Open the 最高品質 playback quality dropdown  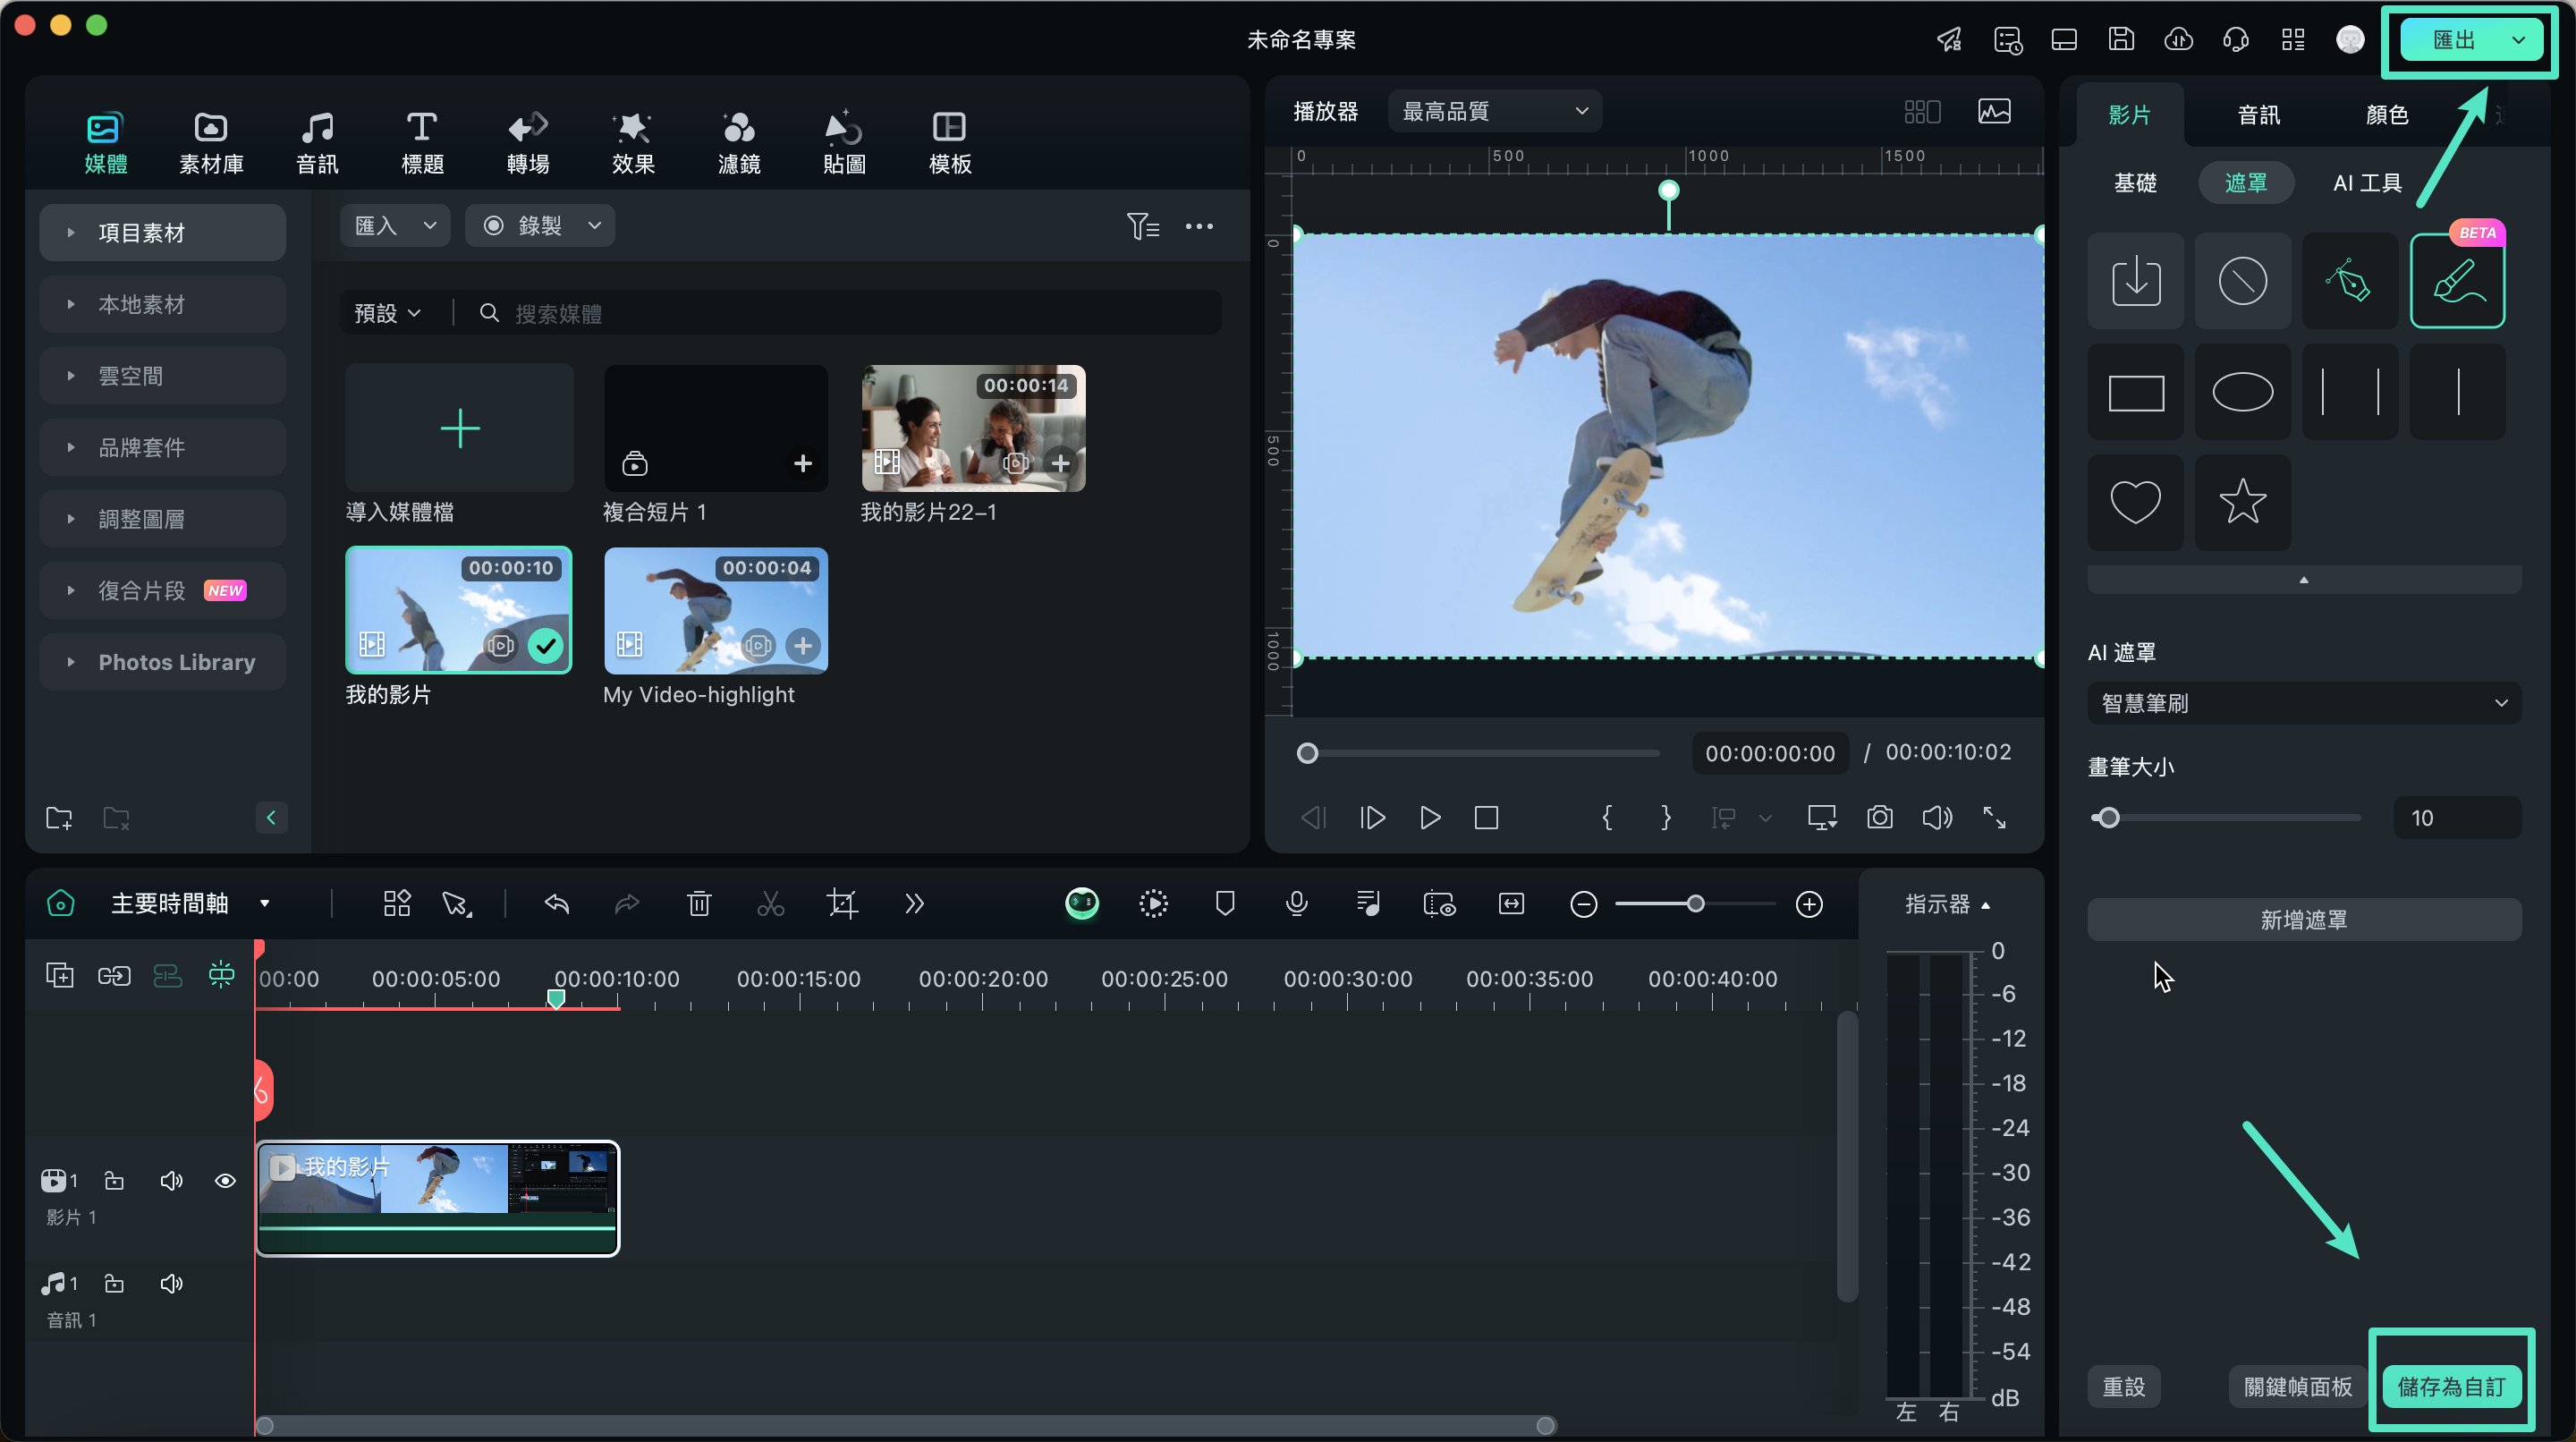click(1495, 111)
